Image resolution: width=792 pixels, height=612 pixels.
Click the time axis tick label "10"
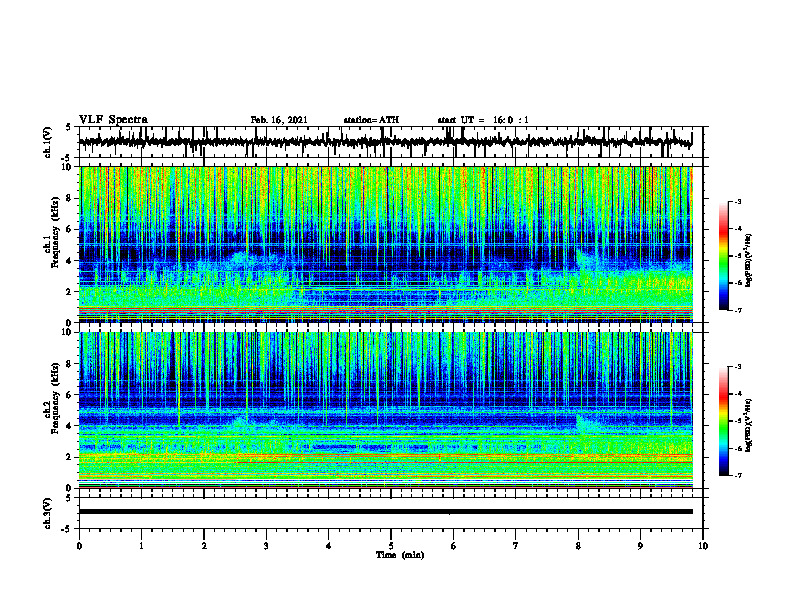tap(703, 546)
